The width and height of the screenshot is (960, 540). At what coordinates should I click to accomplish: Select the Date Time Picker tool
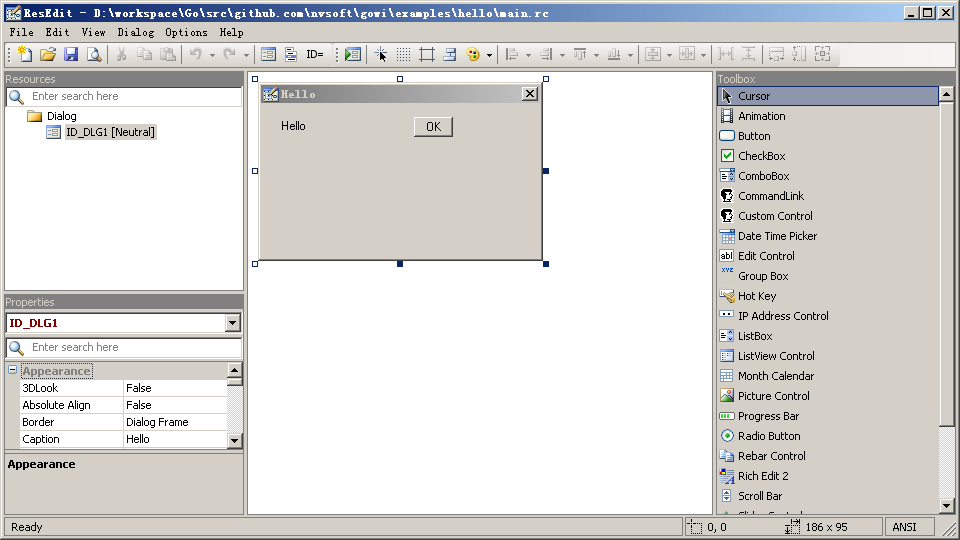point(828,236)
